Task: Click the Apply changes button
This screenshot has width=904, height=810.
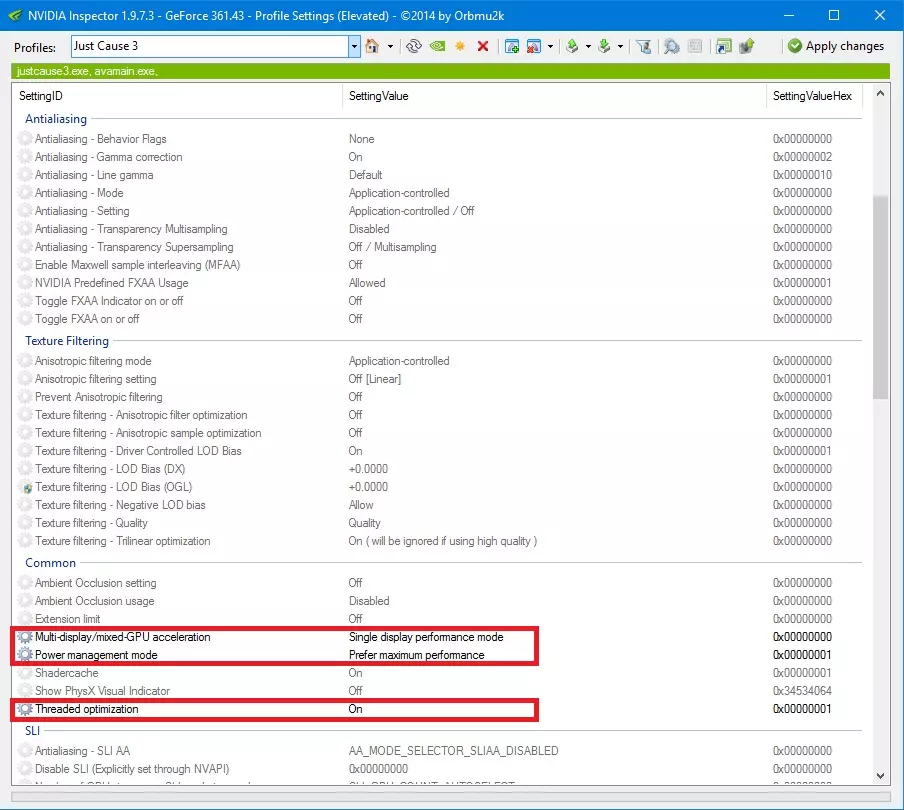Action: point(835,46)
